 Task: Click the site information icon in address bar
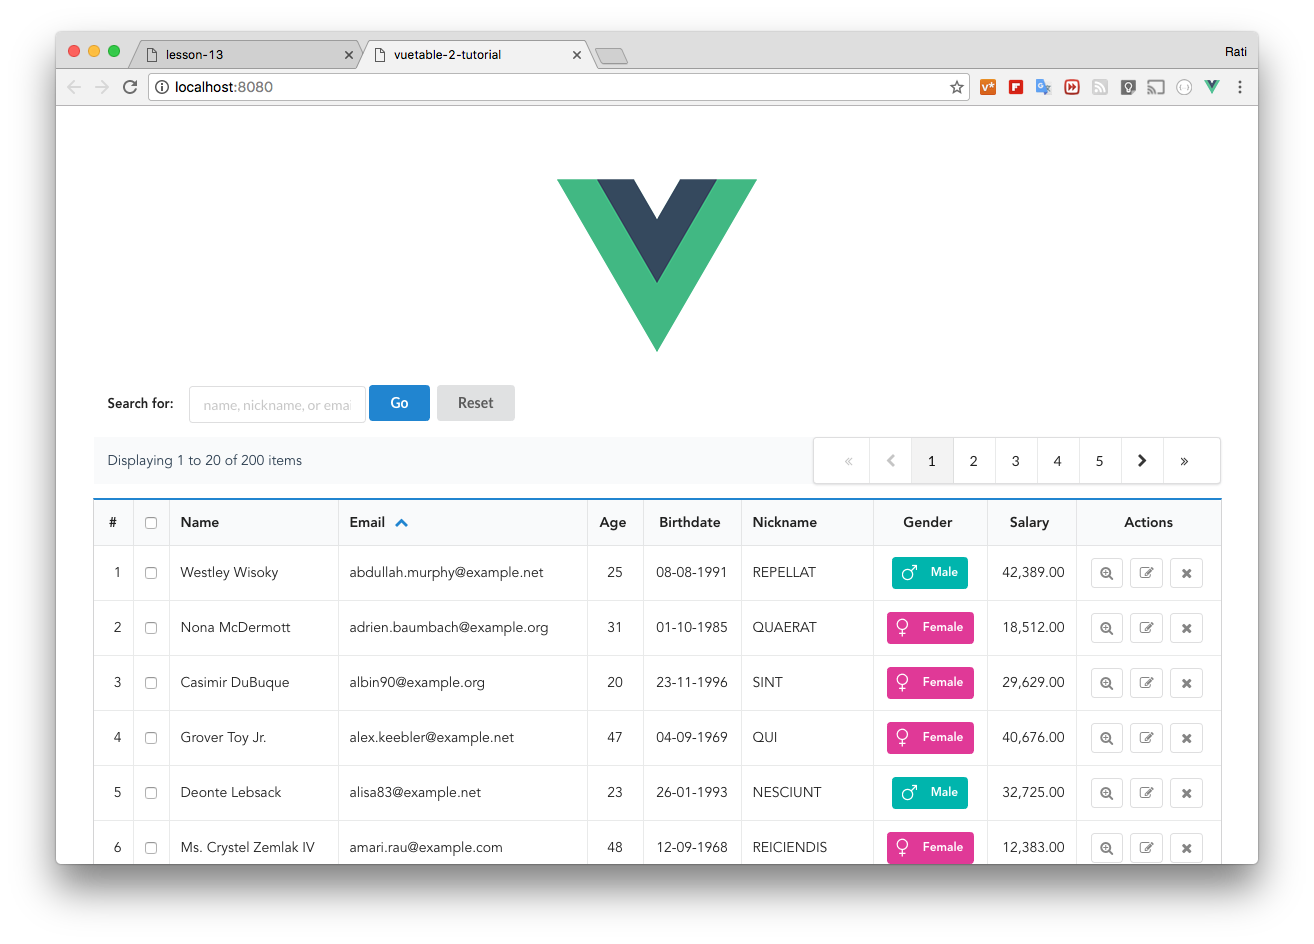[162, 87]
